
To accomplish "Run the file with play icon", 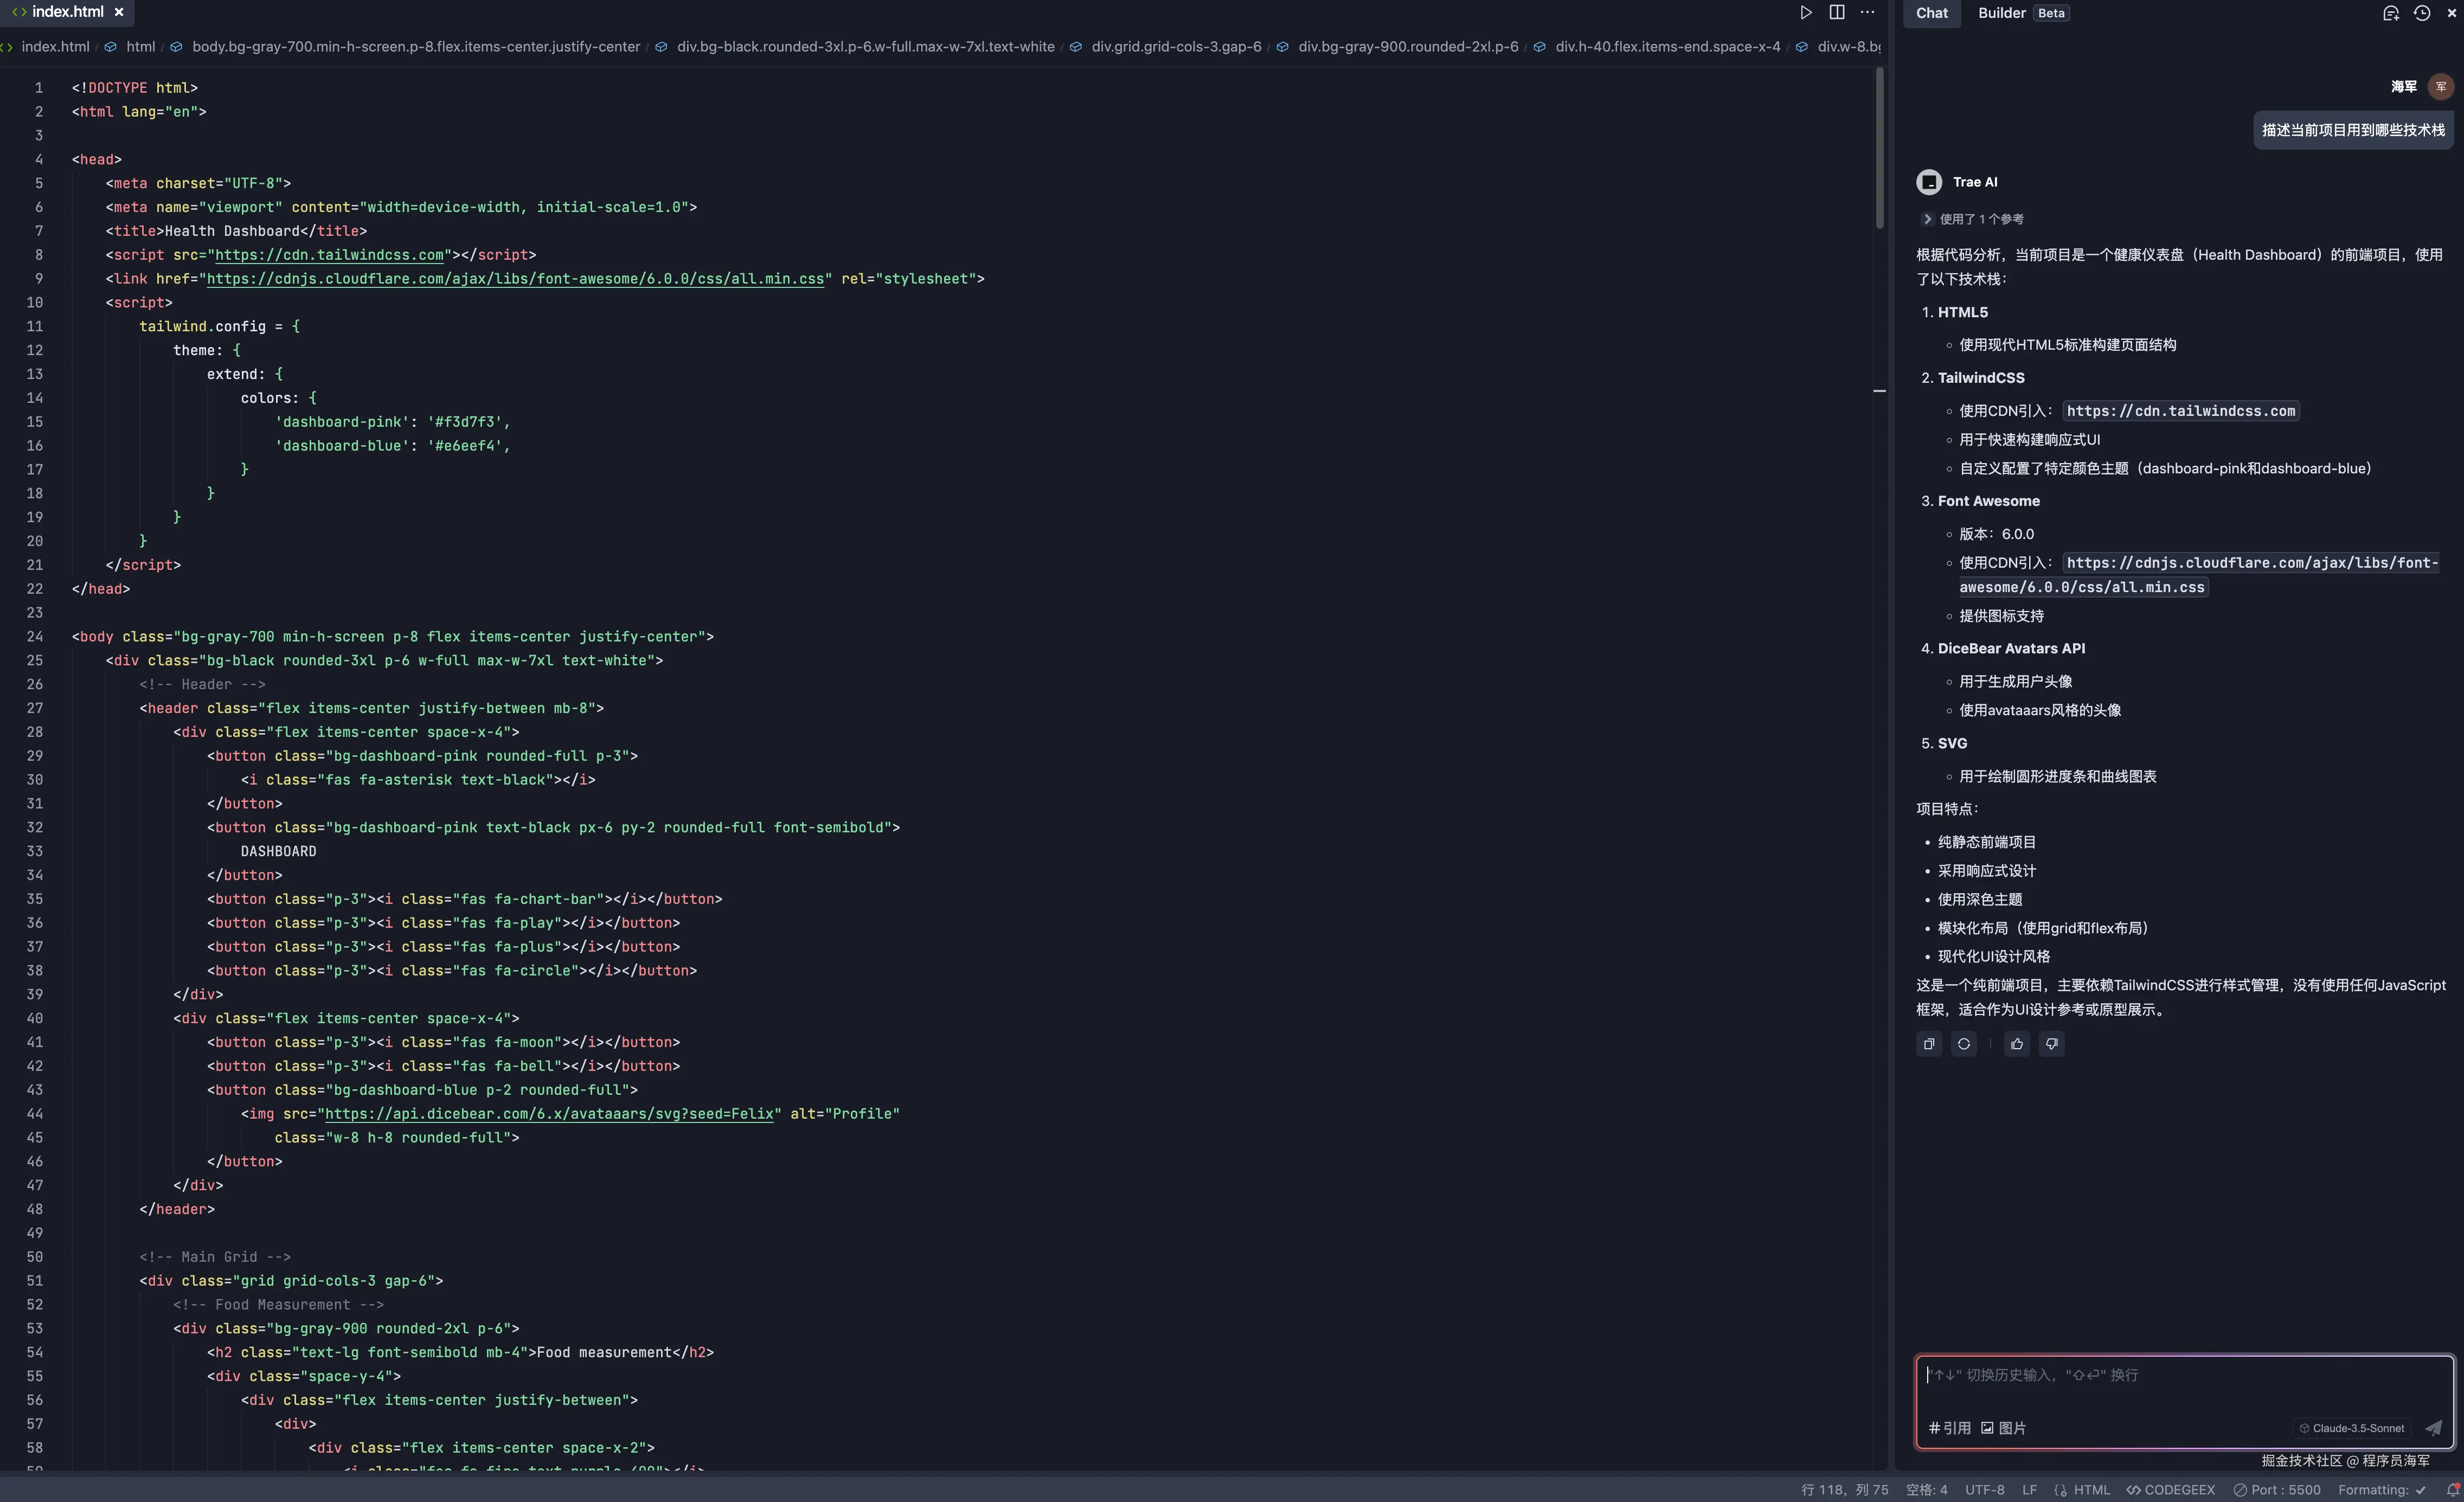I will coord(1805,13).
